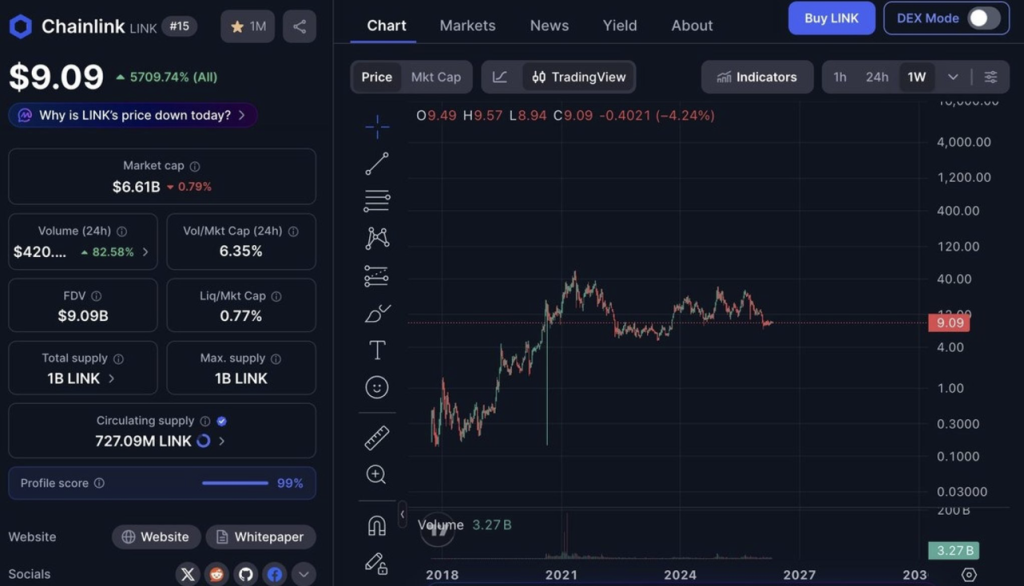Open the Chart tab
This screenshot has height=586, width=1024.
coord(386,25)
